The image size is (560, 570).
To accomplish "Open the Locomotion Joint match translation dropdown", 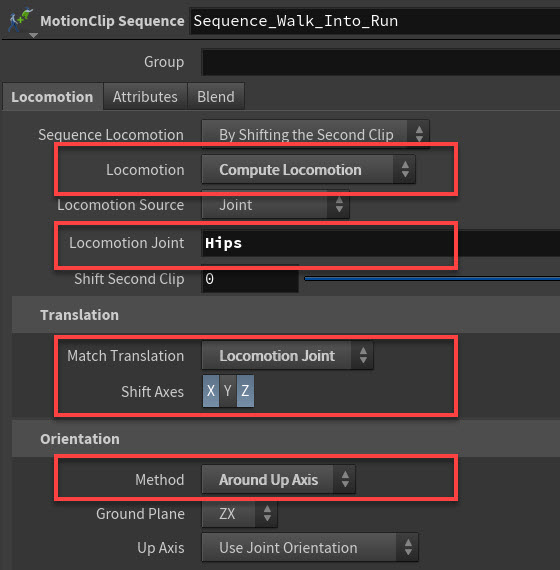I will [x=287, y=356].
